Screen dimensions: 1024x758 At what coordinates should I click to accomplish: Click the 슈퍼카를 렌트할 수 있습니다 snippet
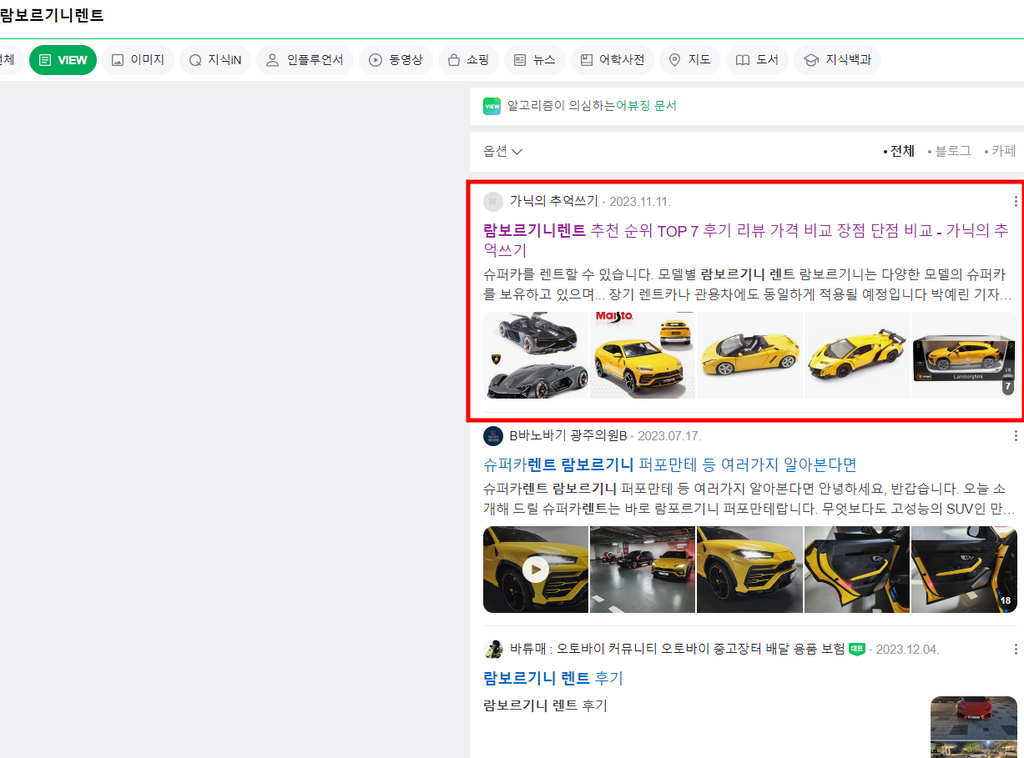(747, 285)
